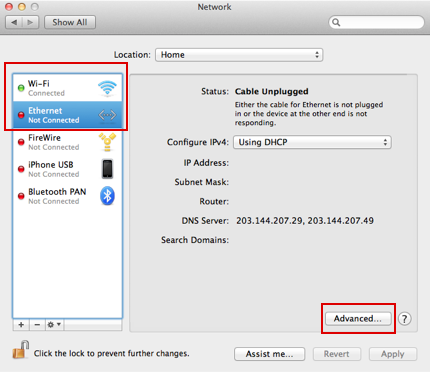Screen dimensions: 430x372
Task: Click the 'Not Connected' text under FireWire
Action: pyautogui.click(x=54, y=147)
